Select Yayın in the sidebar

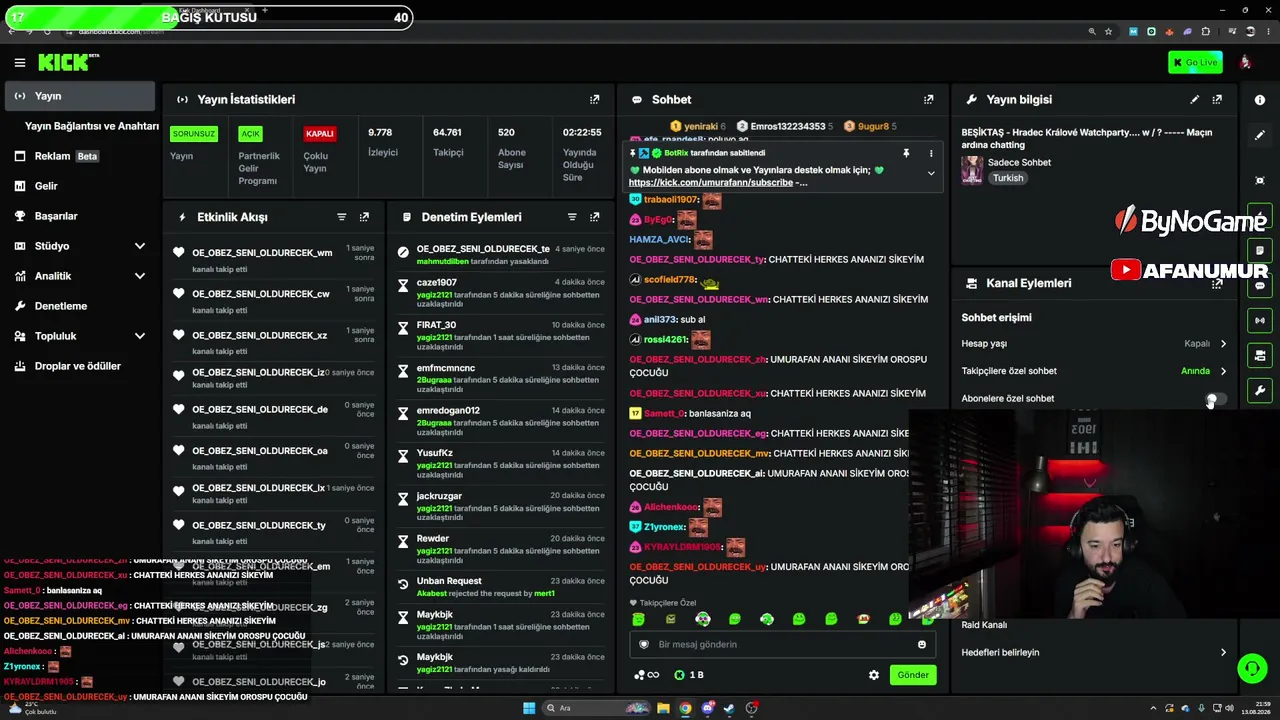click(80, 96)
